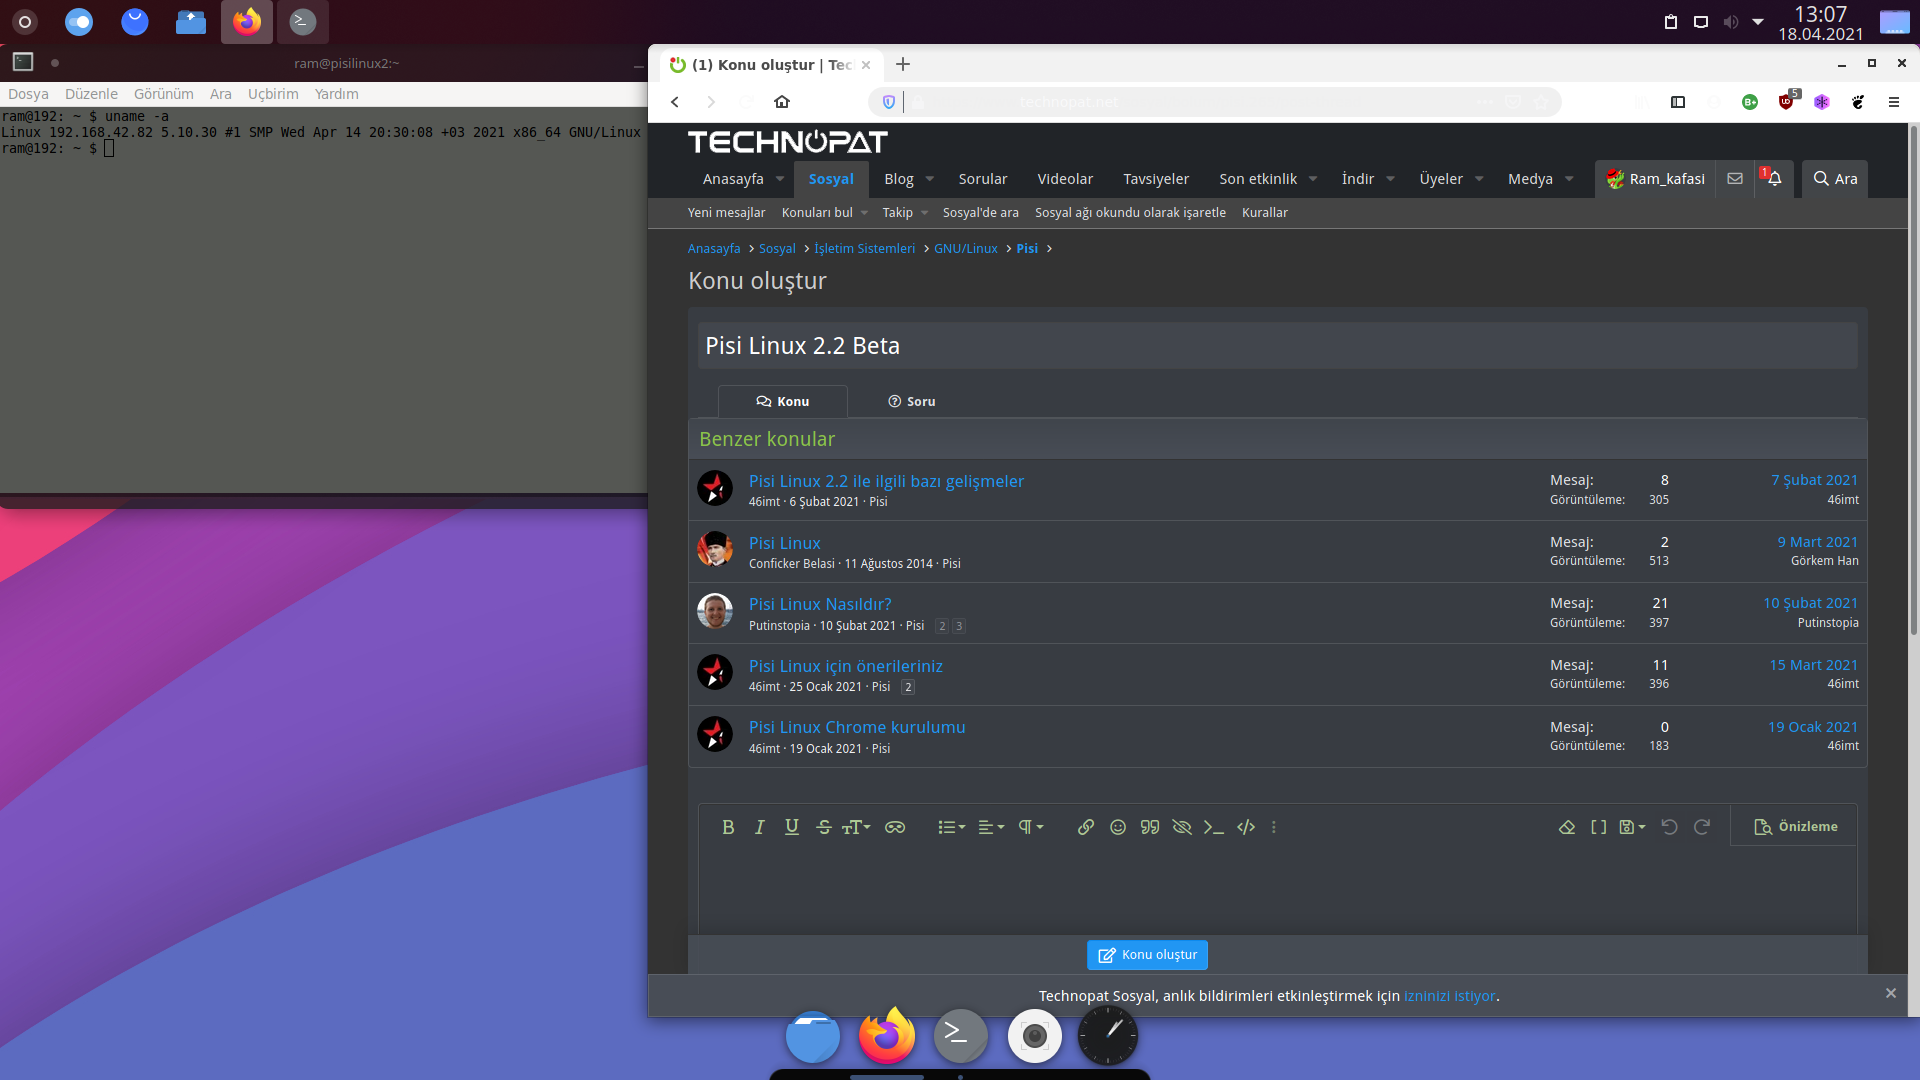The image size is (1920, 1080).
Task: Click the Konu oluştur button
Action: tap(1147, 955)
